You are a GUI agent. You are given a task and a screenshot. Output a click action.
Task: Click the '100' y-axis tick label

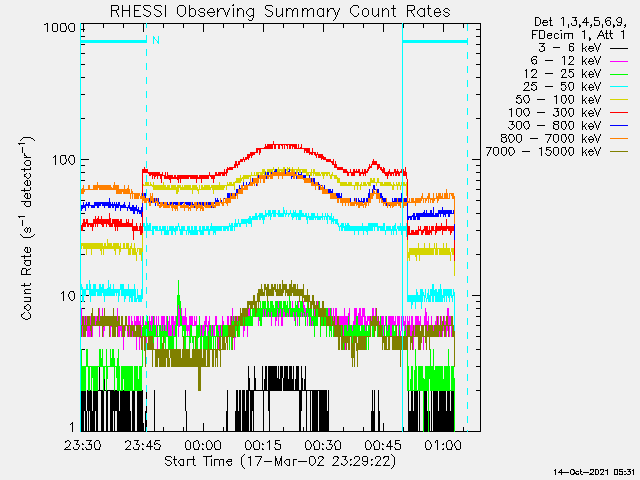click(x=64, y=160)
